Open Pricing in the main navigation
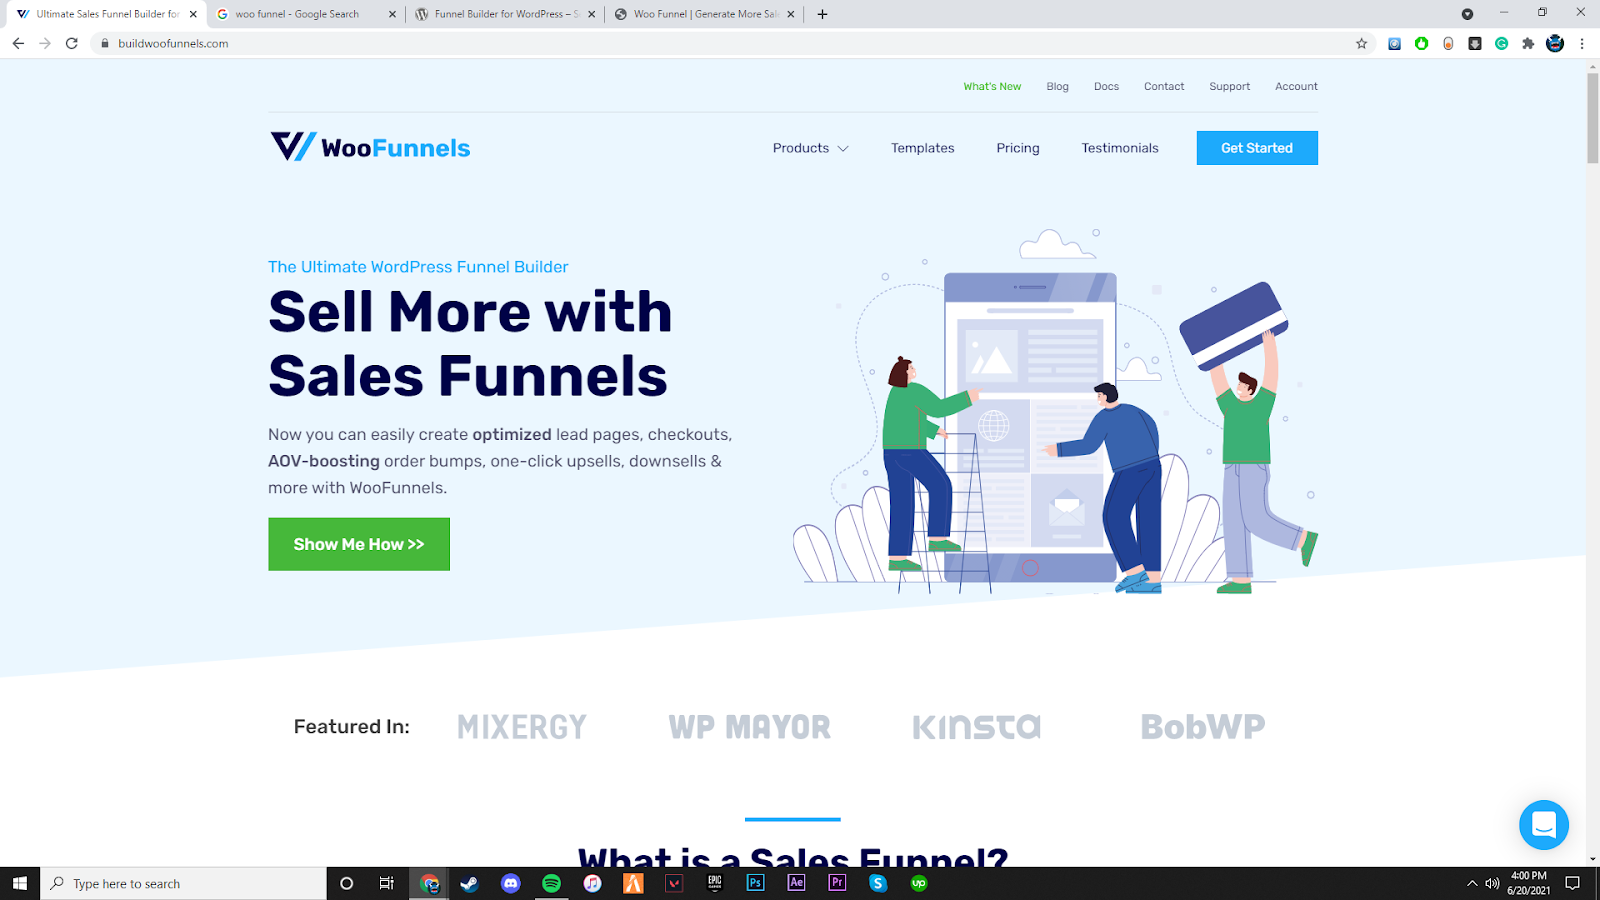Image resolution: width=1600 pixels, height=900 pixels. [x=1018, y=148]
